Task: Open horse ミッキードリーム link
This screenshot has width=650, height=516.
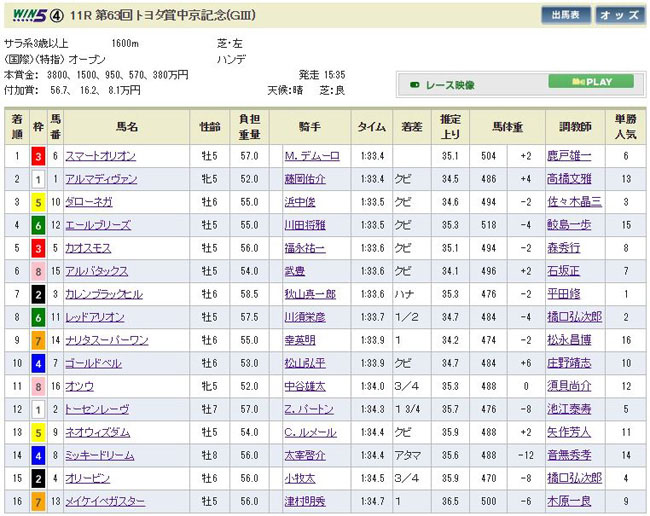Action: point(108,455)
